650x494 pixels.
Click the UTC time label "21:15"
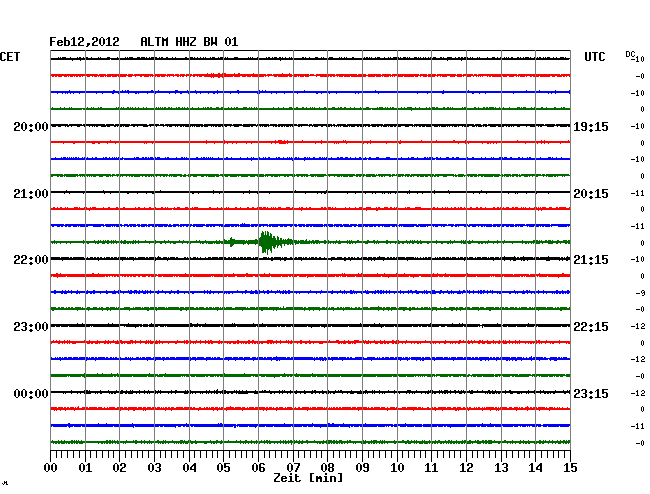click(x=591, y=260)
